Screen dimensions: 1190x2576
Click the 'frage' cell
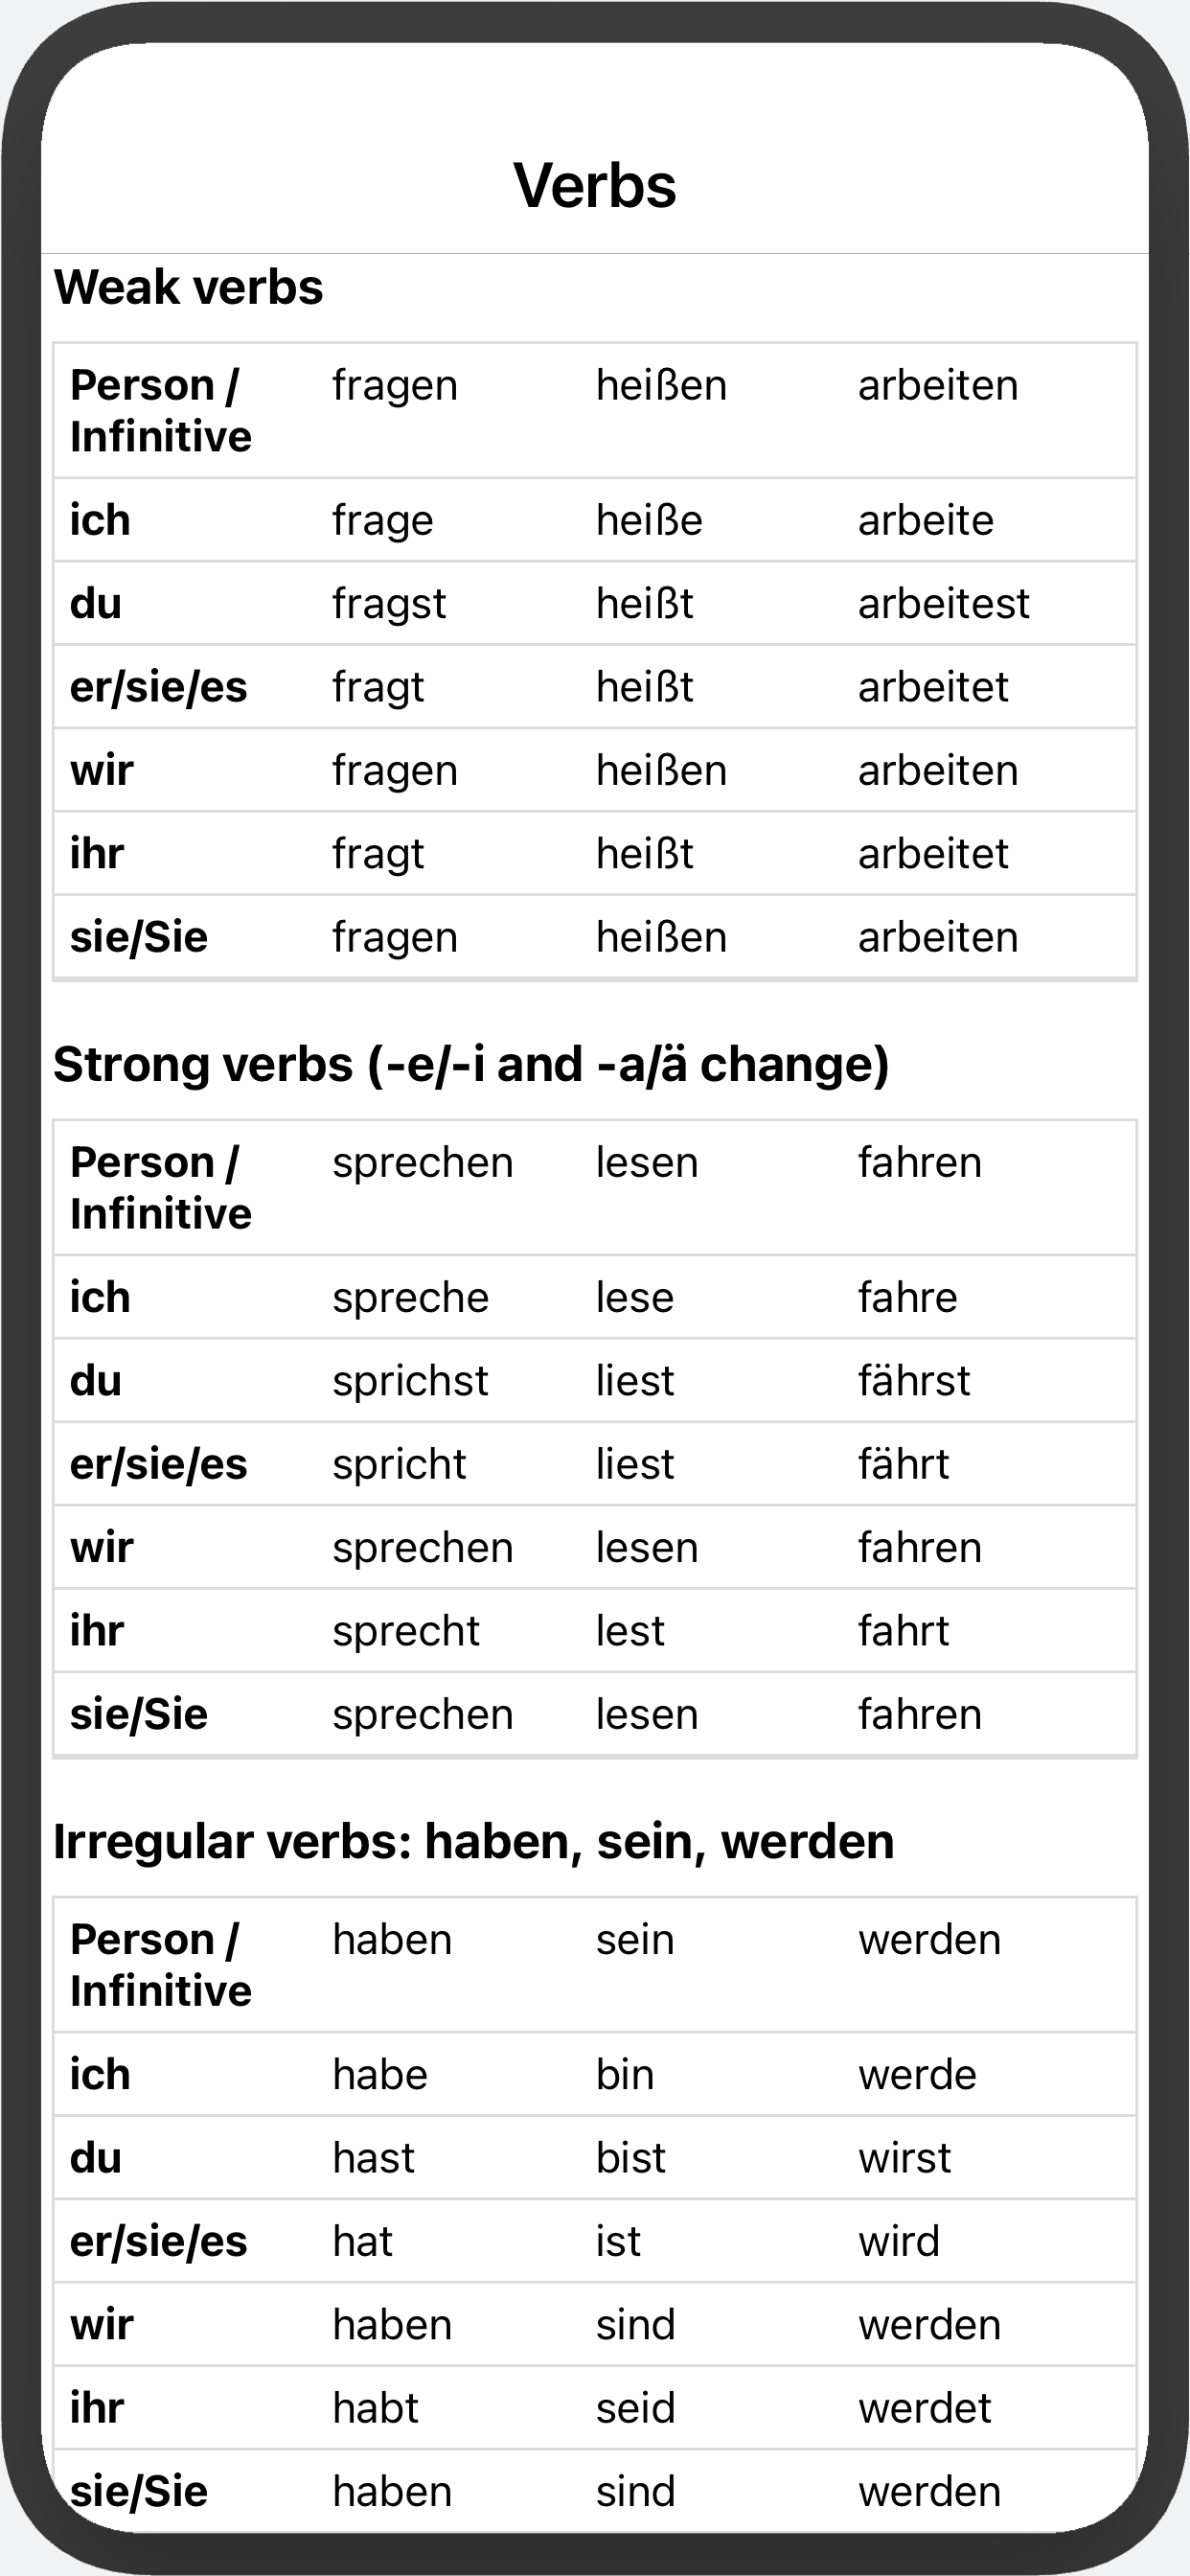(383, 521)
